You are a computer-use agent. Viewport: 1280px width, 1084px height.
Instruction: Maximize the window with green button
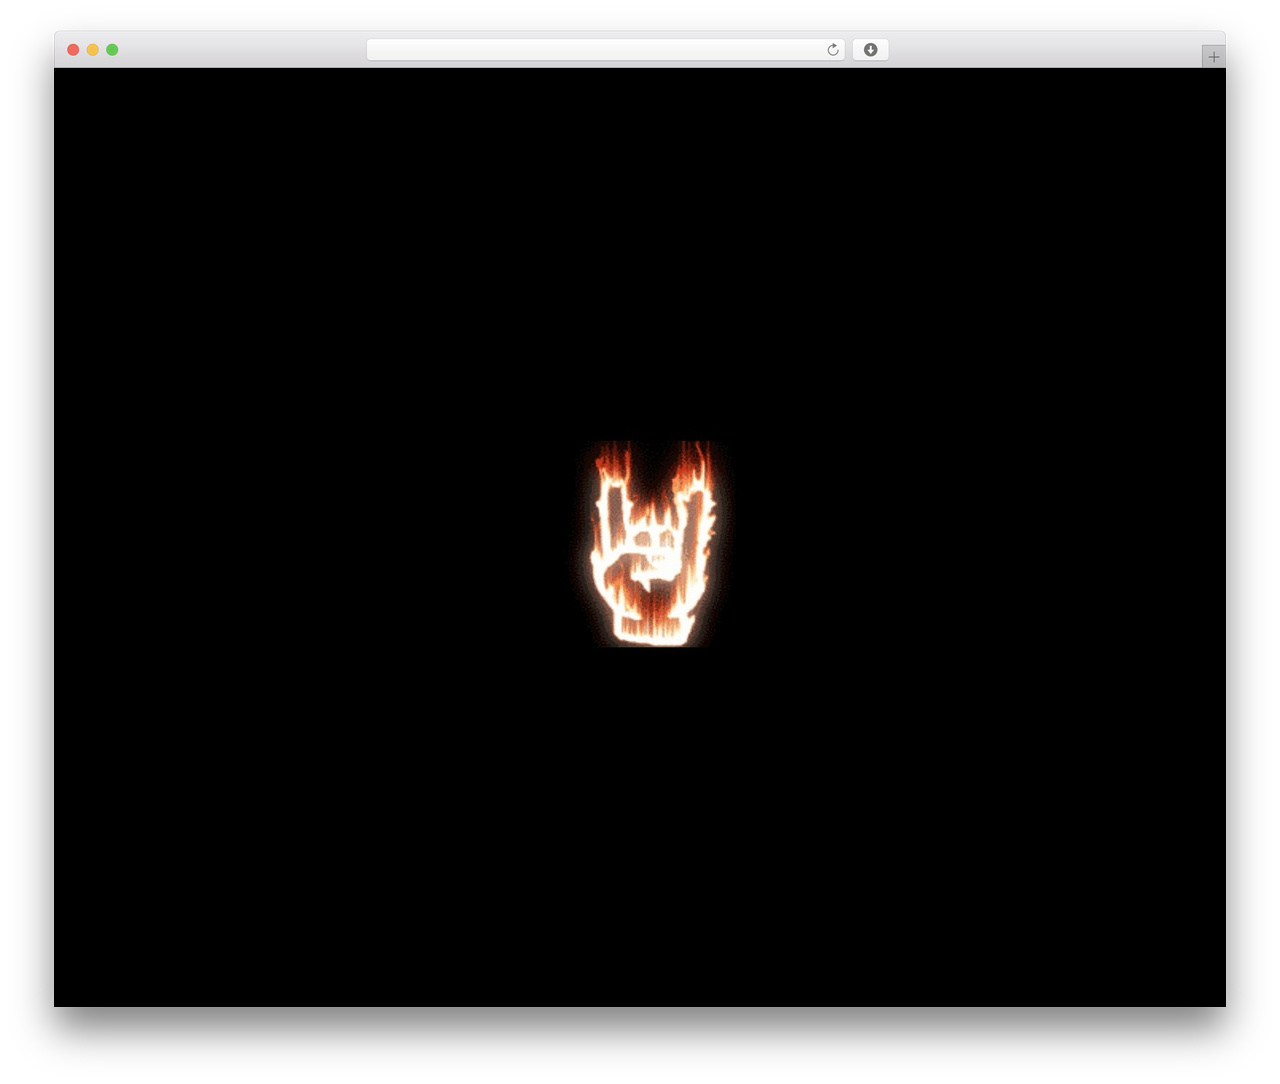pyautogui.click(x=112, y=50)
